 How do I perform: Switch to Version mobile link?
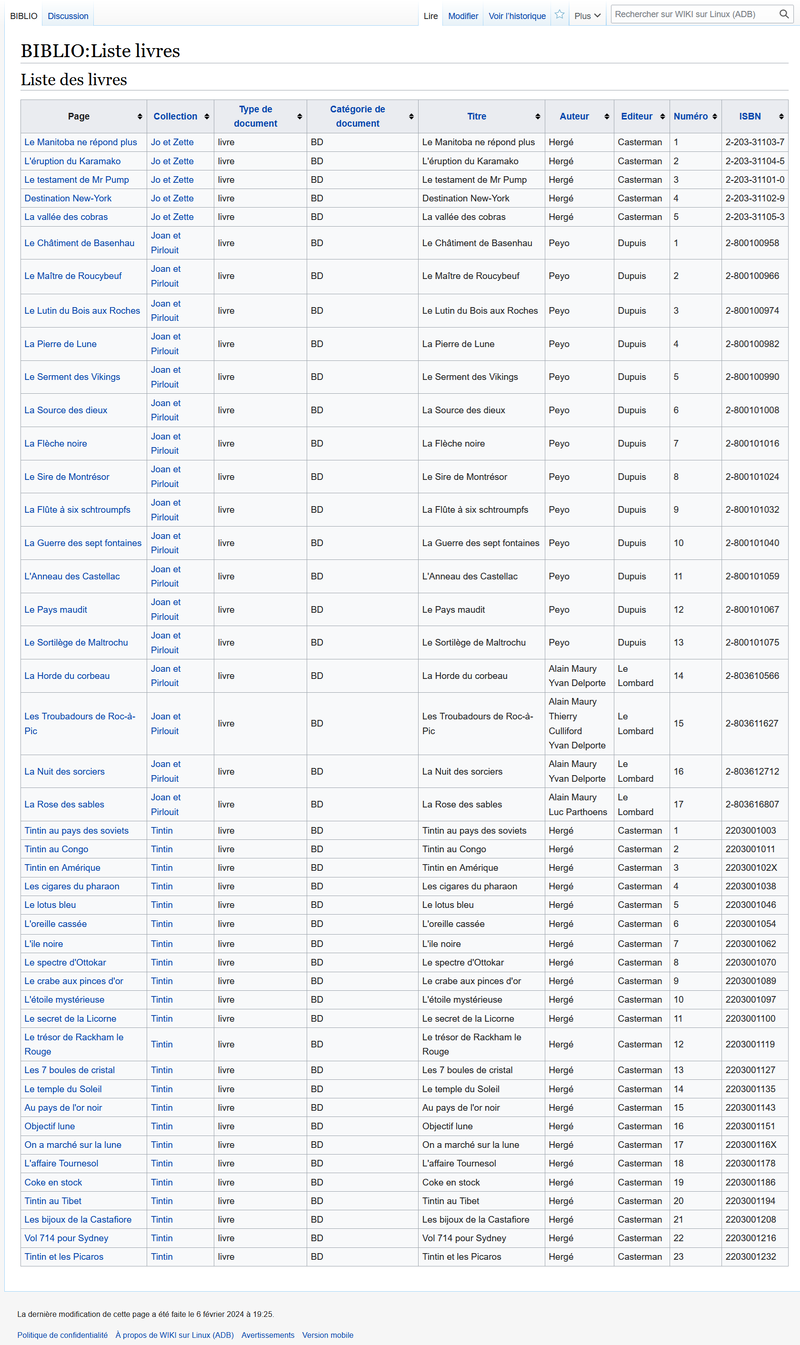(x=328, y=1335)
